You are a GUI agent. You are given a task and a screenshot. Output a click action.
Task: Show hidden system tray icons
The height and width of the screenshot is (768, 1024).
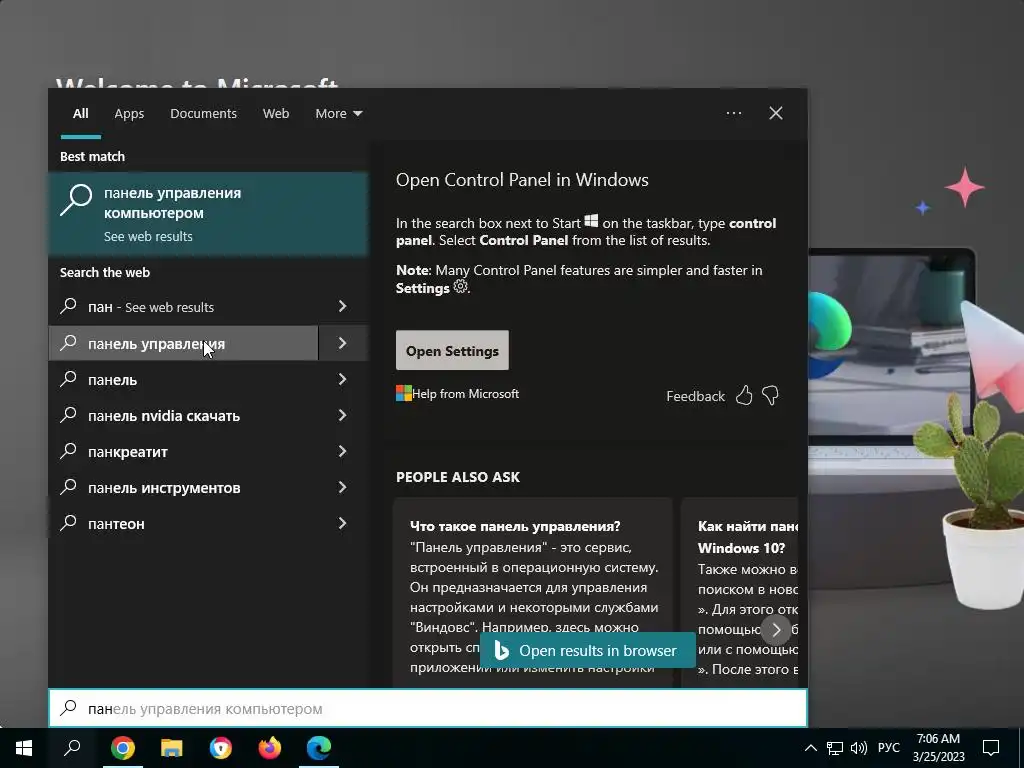pyautogui.click(x=810, y=748)
